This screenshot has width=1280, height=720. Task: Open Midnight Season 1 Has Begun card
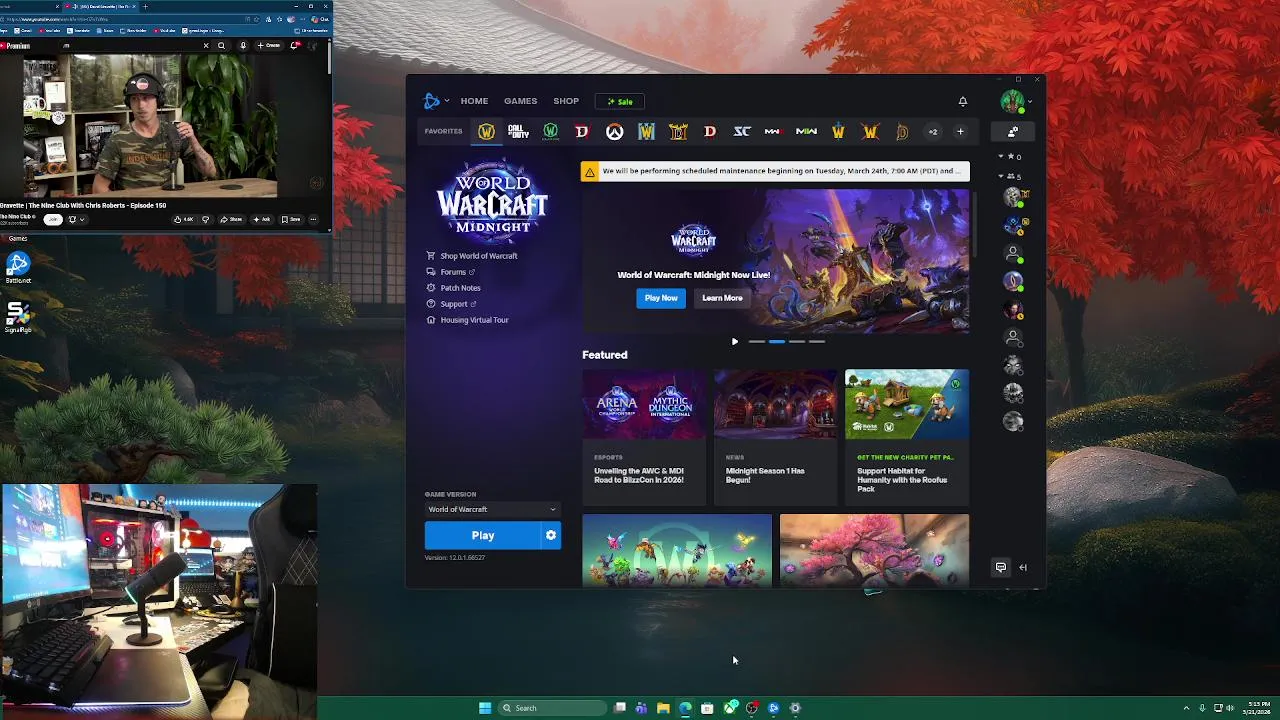775,437
